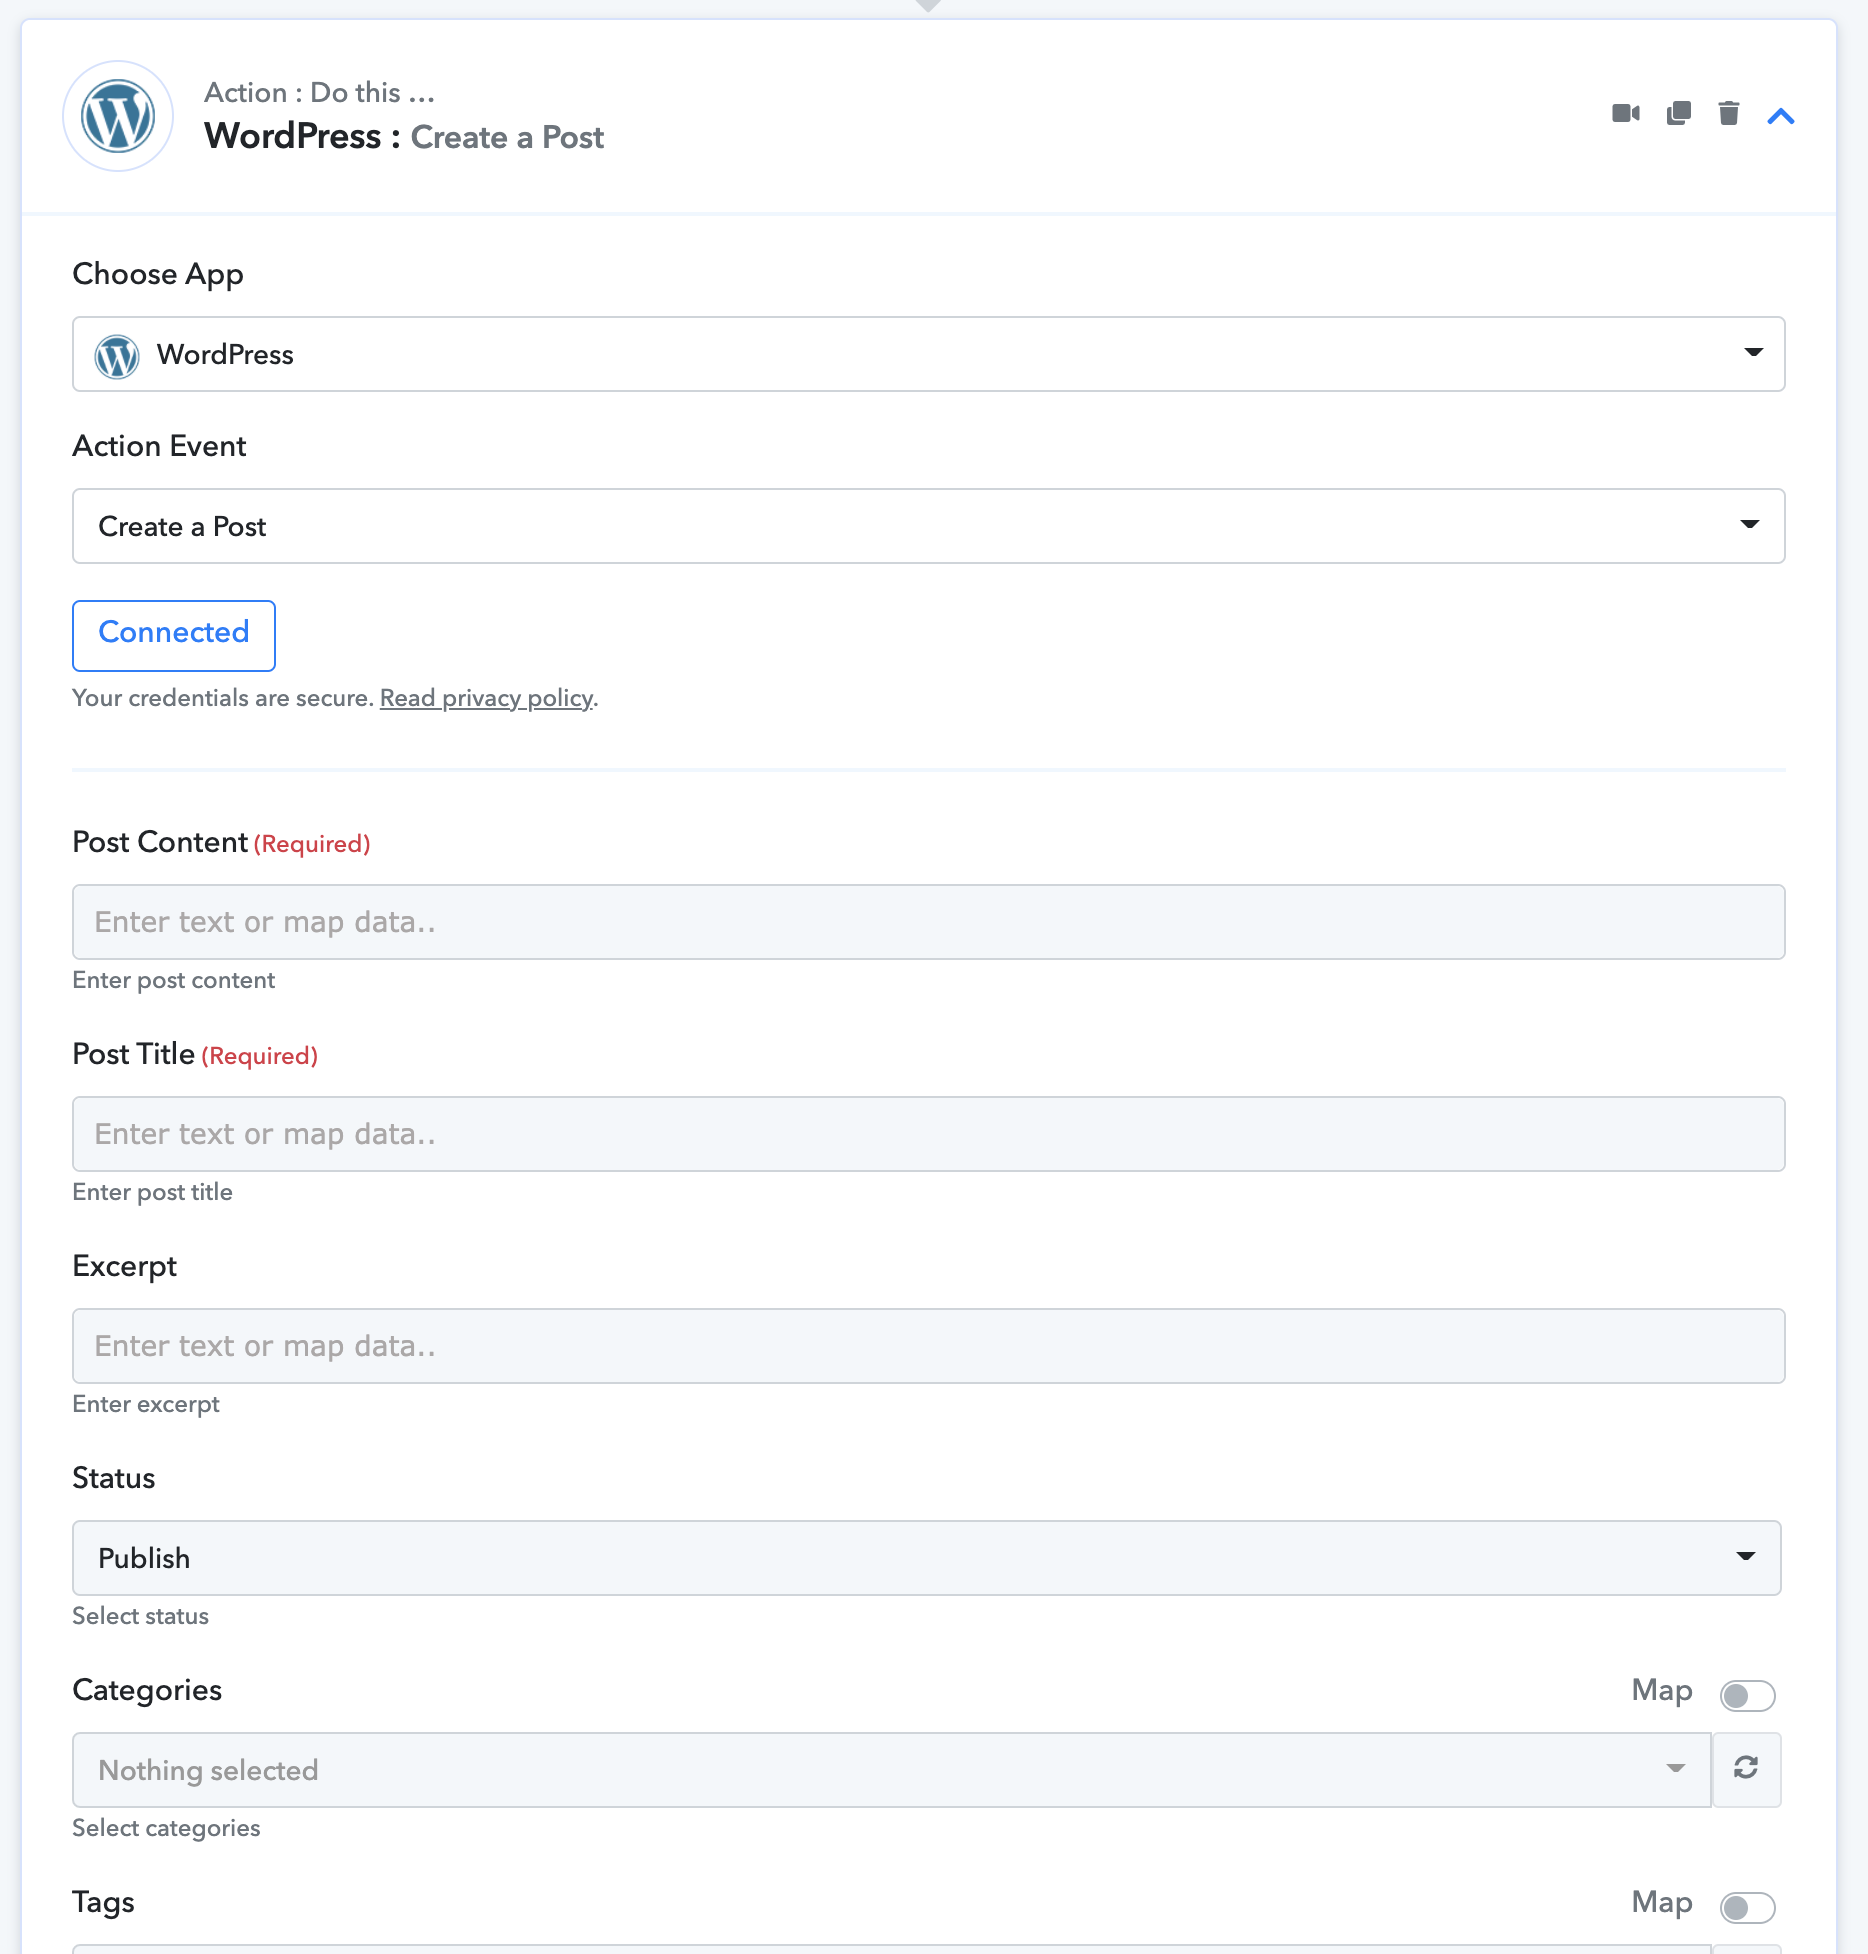Viewport: 1868px width, 1954px height.
Task: Click the WordPress : Create a Post heading
Action: 404,136
